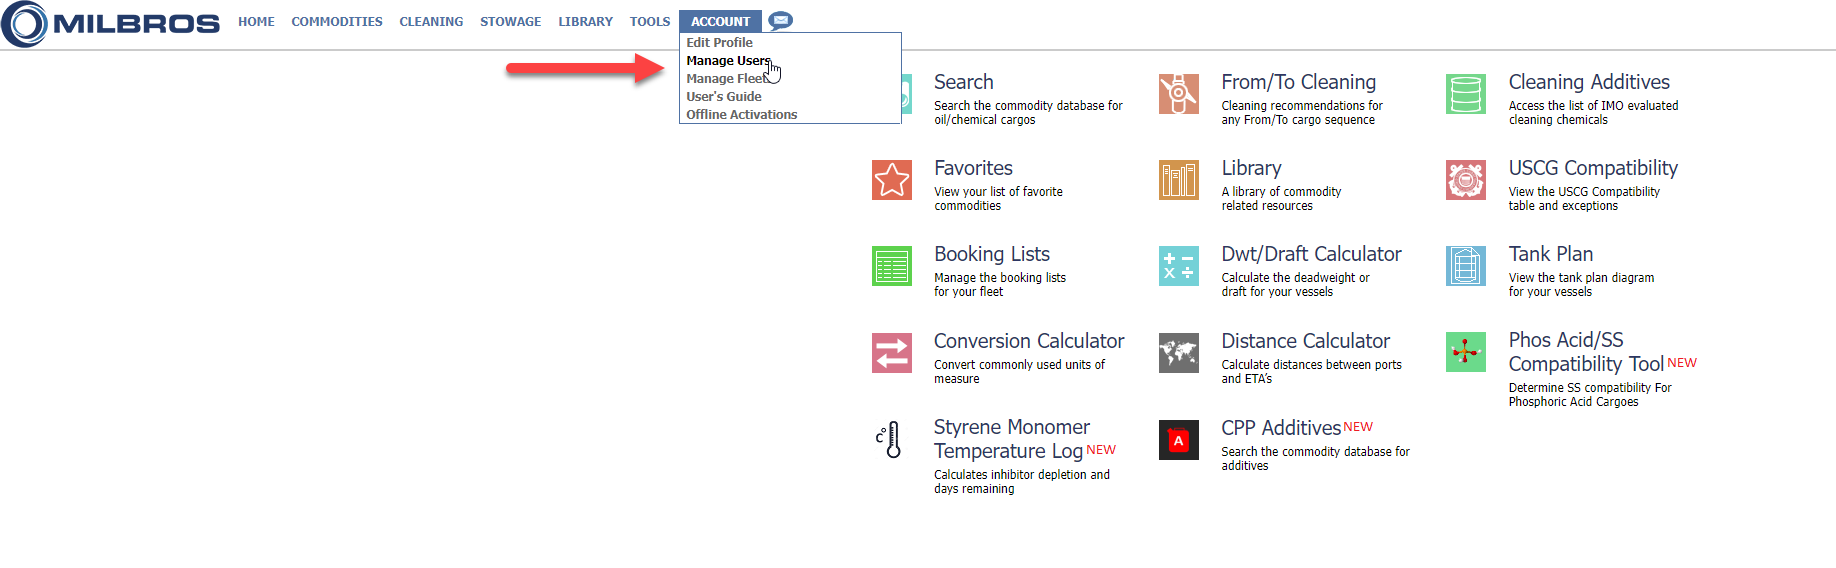1836x568 pixels.
Task: Open the Cleaning Additives barrel icon
Action: click(1465, 94)
